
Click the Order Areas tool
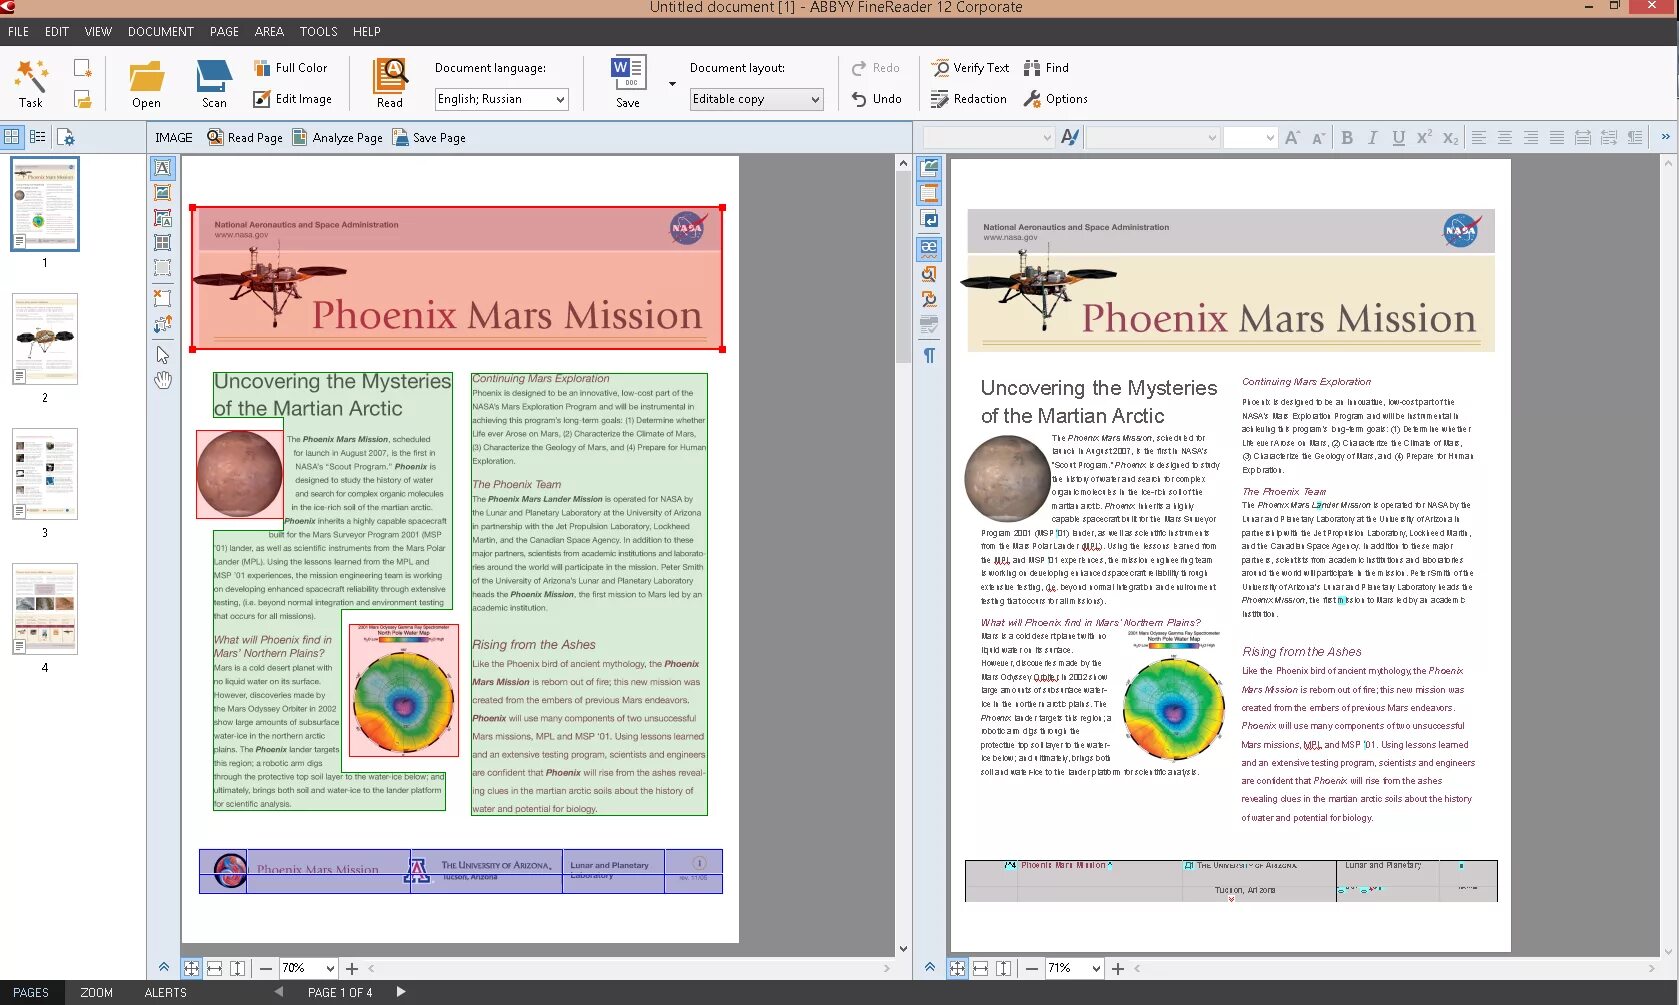[162, 324]
